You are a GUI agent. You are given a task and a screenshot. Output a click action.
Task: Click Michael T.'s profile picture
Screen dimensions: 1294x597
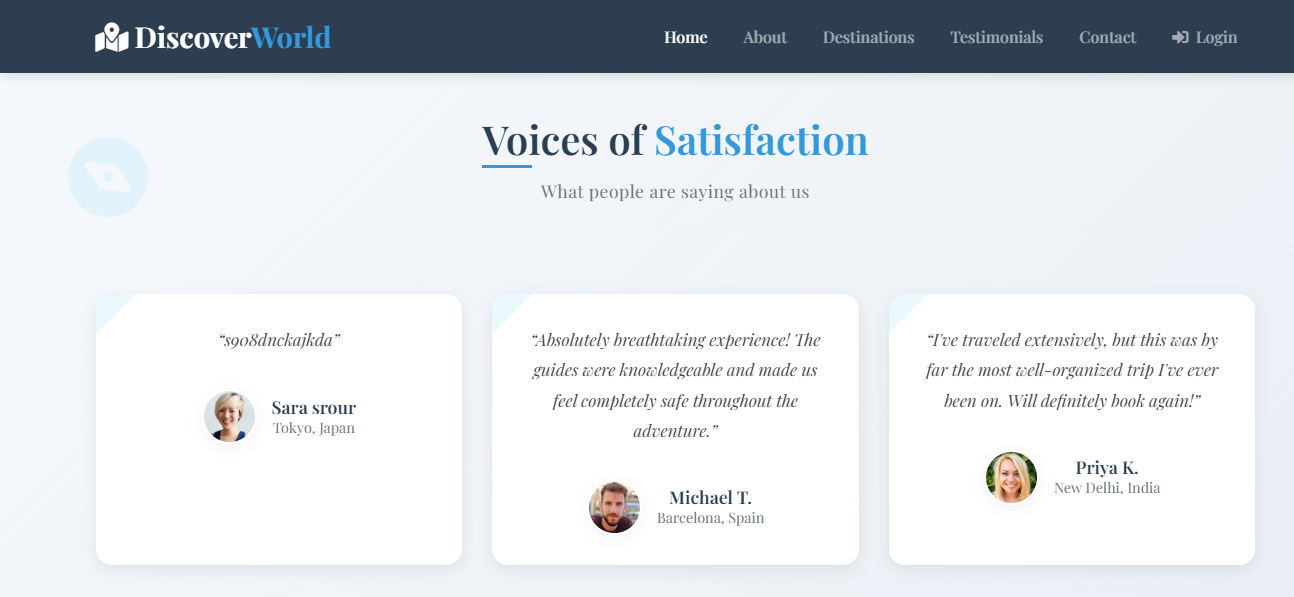click(x=614, y=507)
